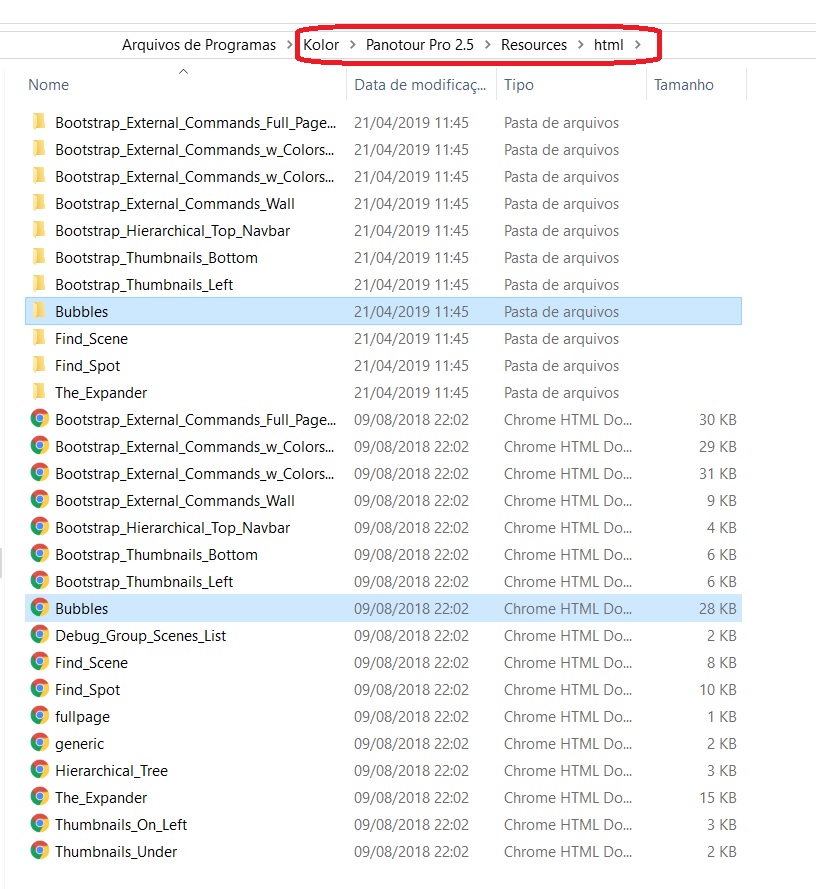Sort by the Tamanho column header
The image size is (816, 889).
click(x=684, y=85)
